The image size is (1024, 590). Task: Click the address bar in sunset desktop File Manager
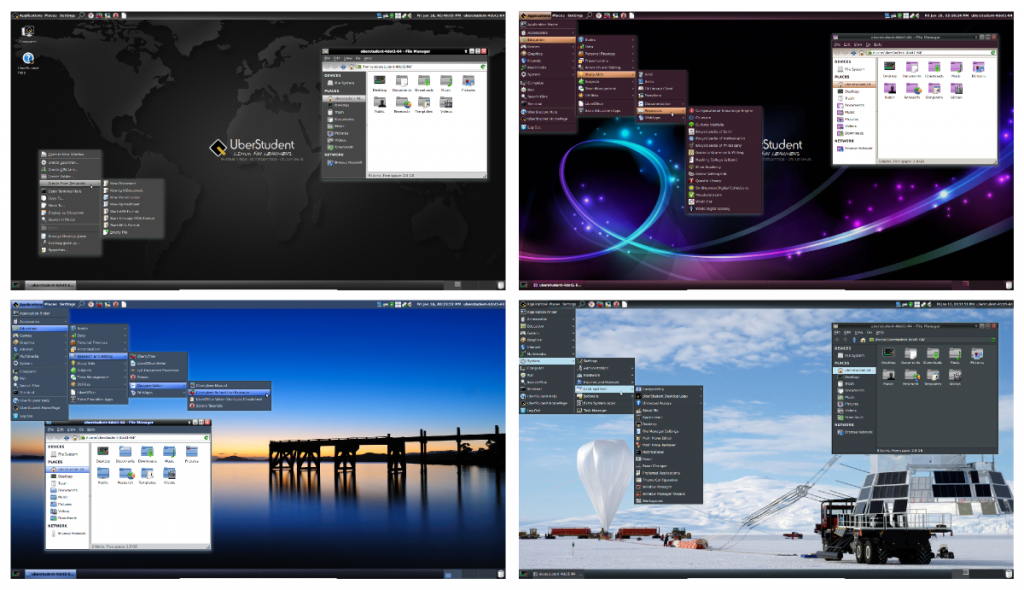tap(140, 436)
